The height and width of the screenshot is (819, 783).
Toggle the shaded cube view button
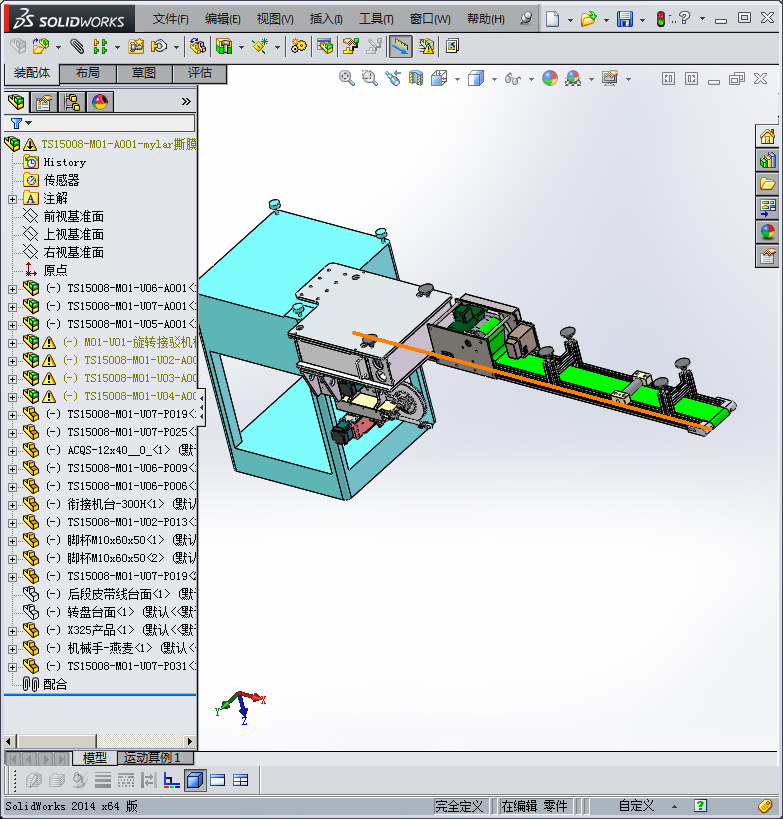195,780
